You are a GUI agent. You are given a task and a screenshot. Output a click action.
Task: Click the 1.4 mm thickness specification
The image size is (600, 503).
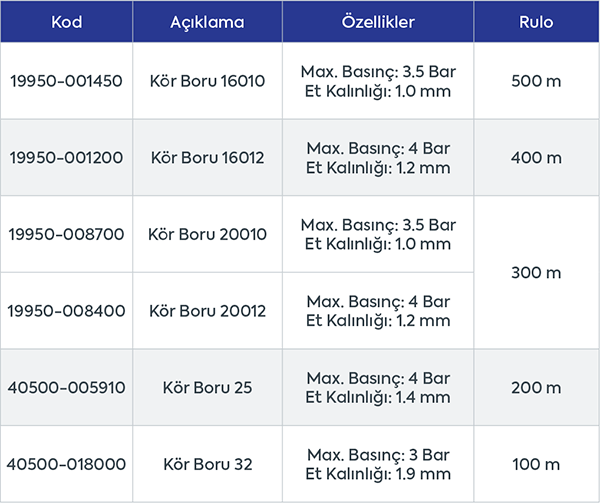[378, 398]
